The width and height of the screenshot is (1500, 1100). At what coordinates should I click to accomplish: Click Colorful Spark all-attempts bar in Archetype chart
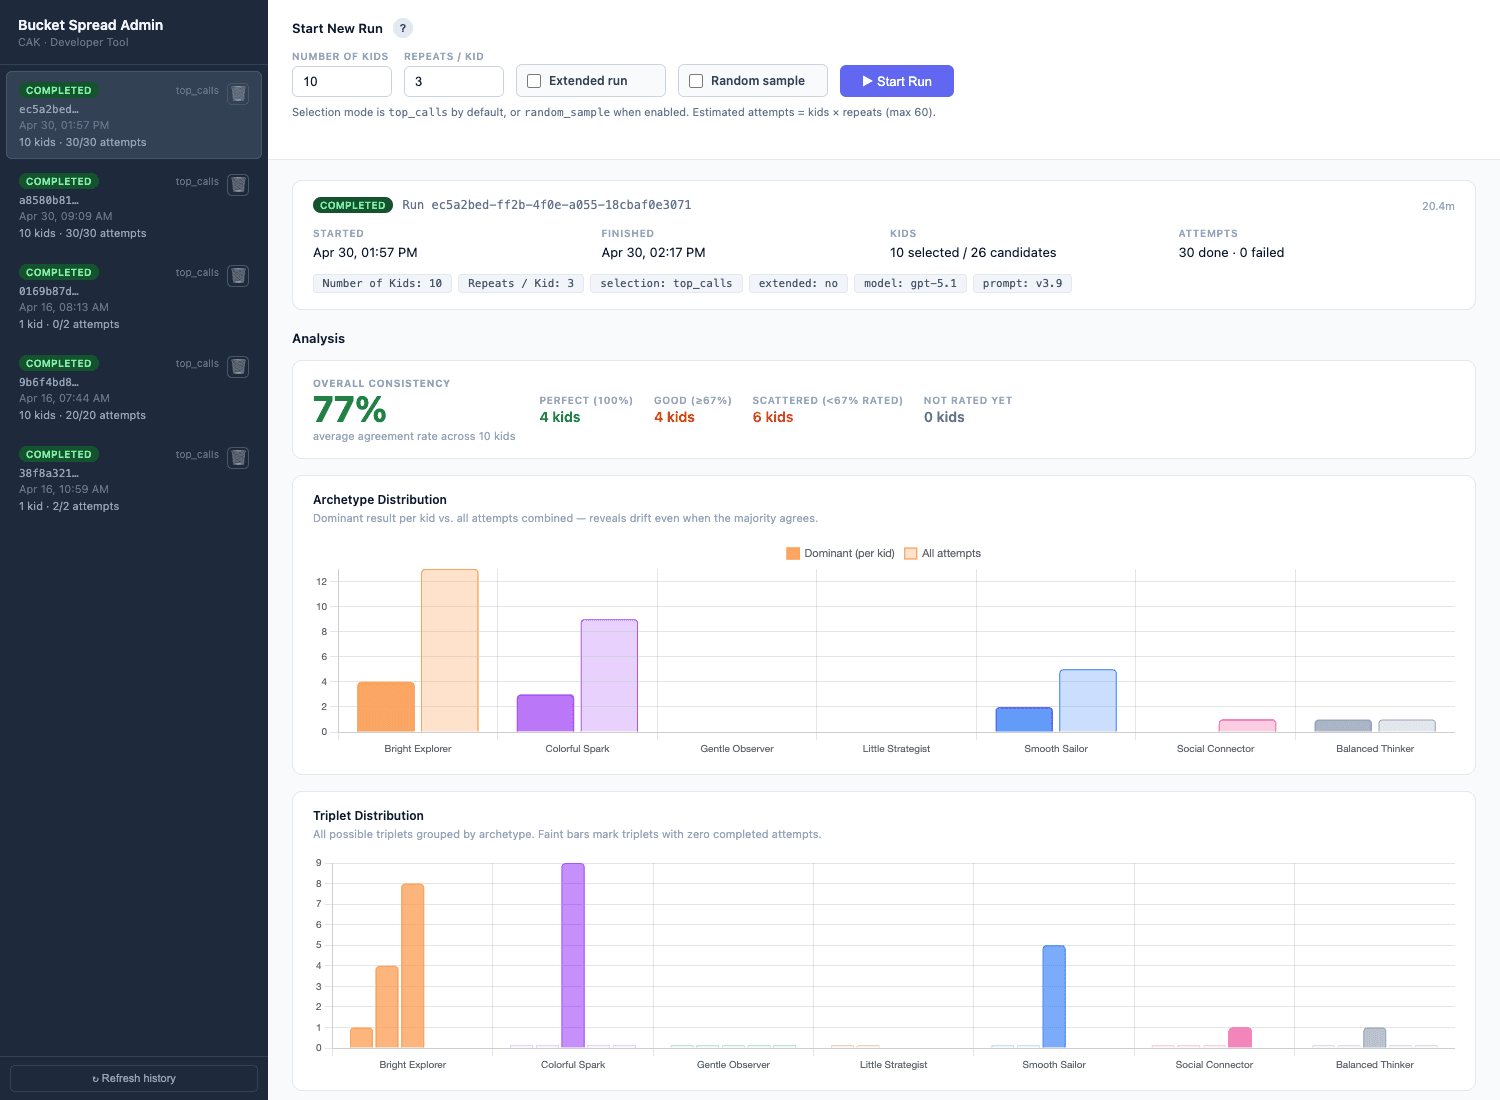(609, 676)
